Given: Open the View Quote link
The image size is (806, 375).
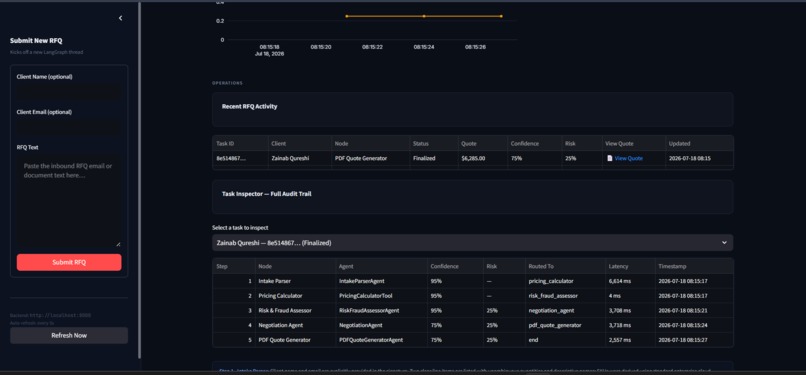Looking at the screenshot, I should coord(628,158).
